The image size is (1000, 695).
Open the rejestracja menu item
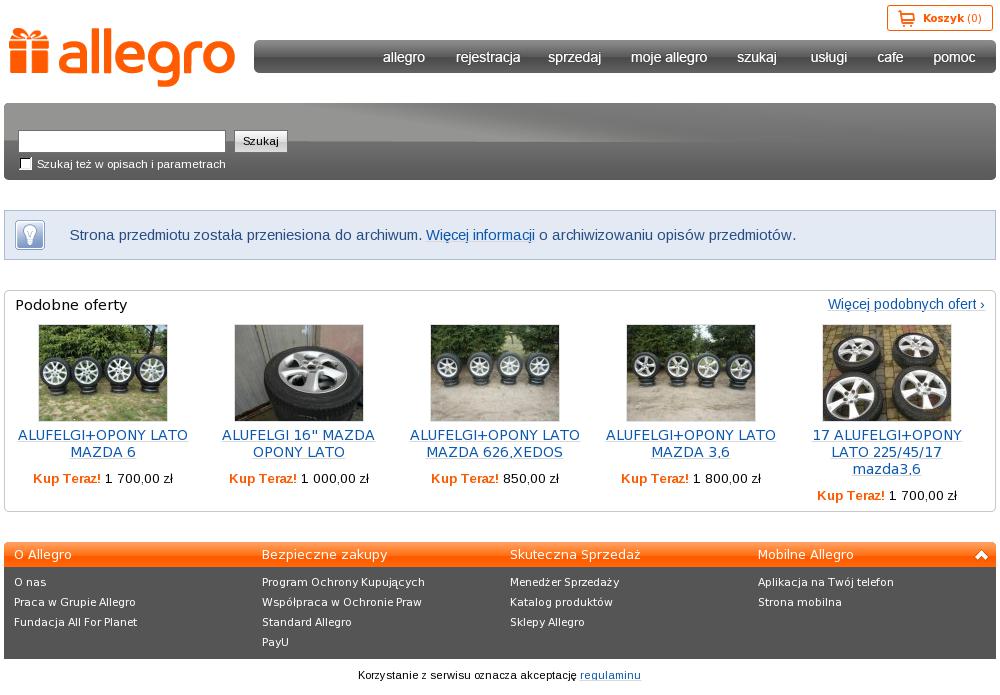[x=488, y=57]
